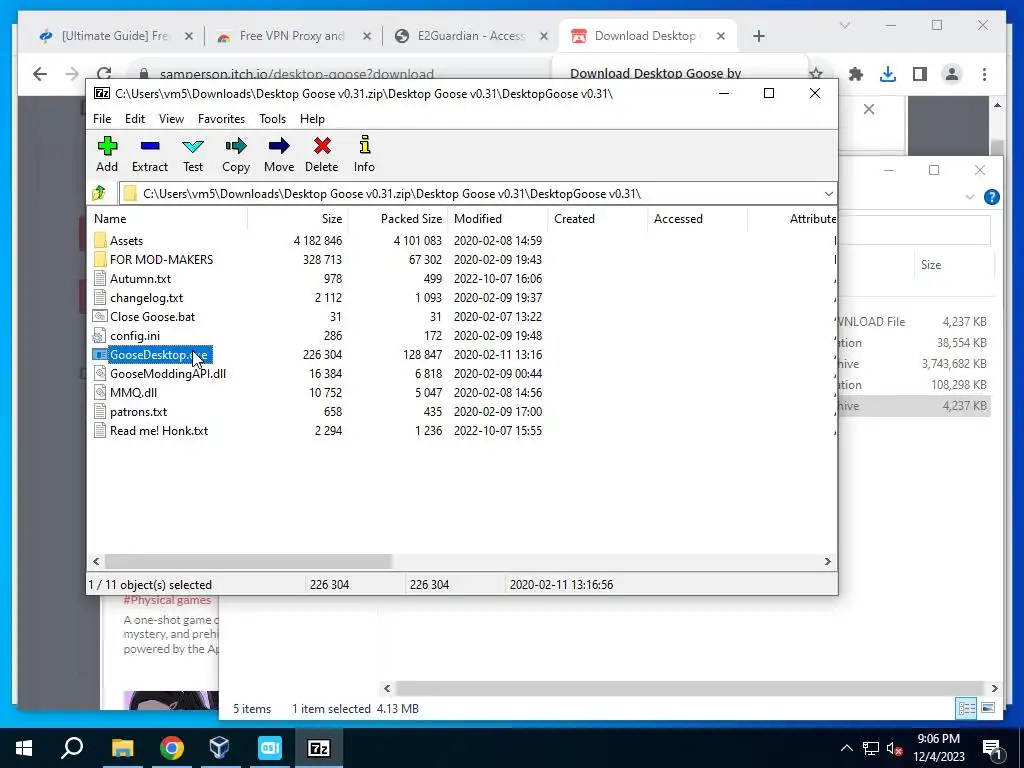Screen dimensions: 1024x768
Task: Switch Explorer to large icons view
Action: tap(987, 708)
